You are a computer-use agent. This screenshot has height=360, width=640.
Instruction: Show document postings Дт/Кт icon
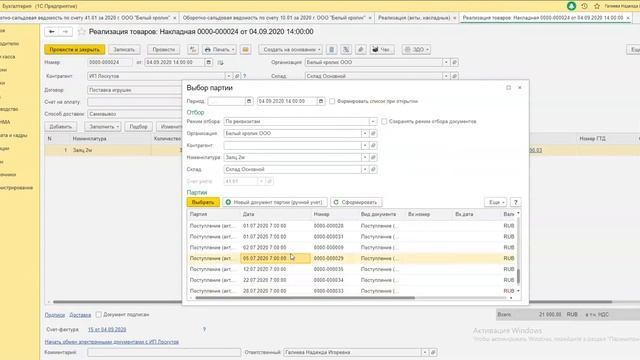193,49
